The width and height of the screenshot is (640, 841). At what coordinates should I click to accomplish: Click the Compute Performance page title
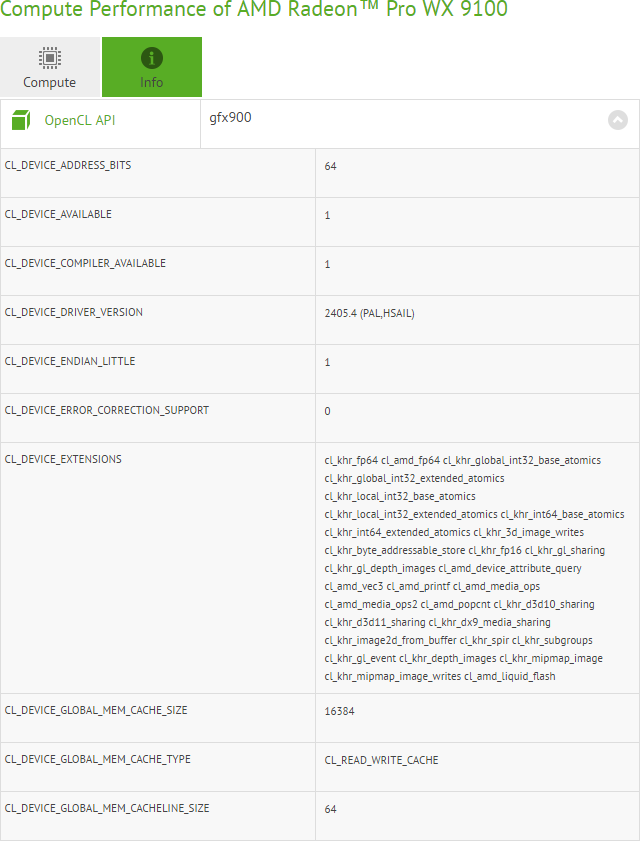tap(254, 11)
